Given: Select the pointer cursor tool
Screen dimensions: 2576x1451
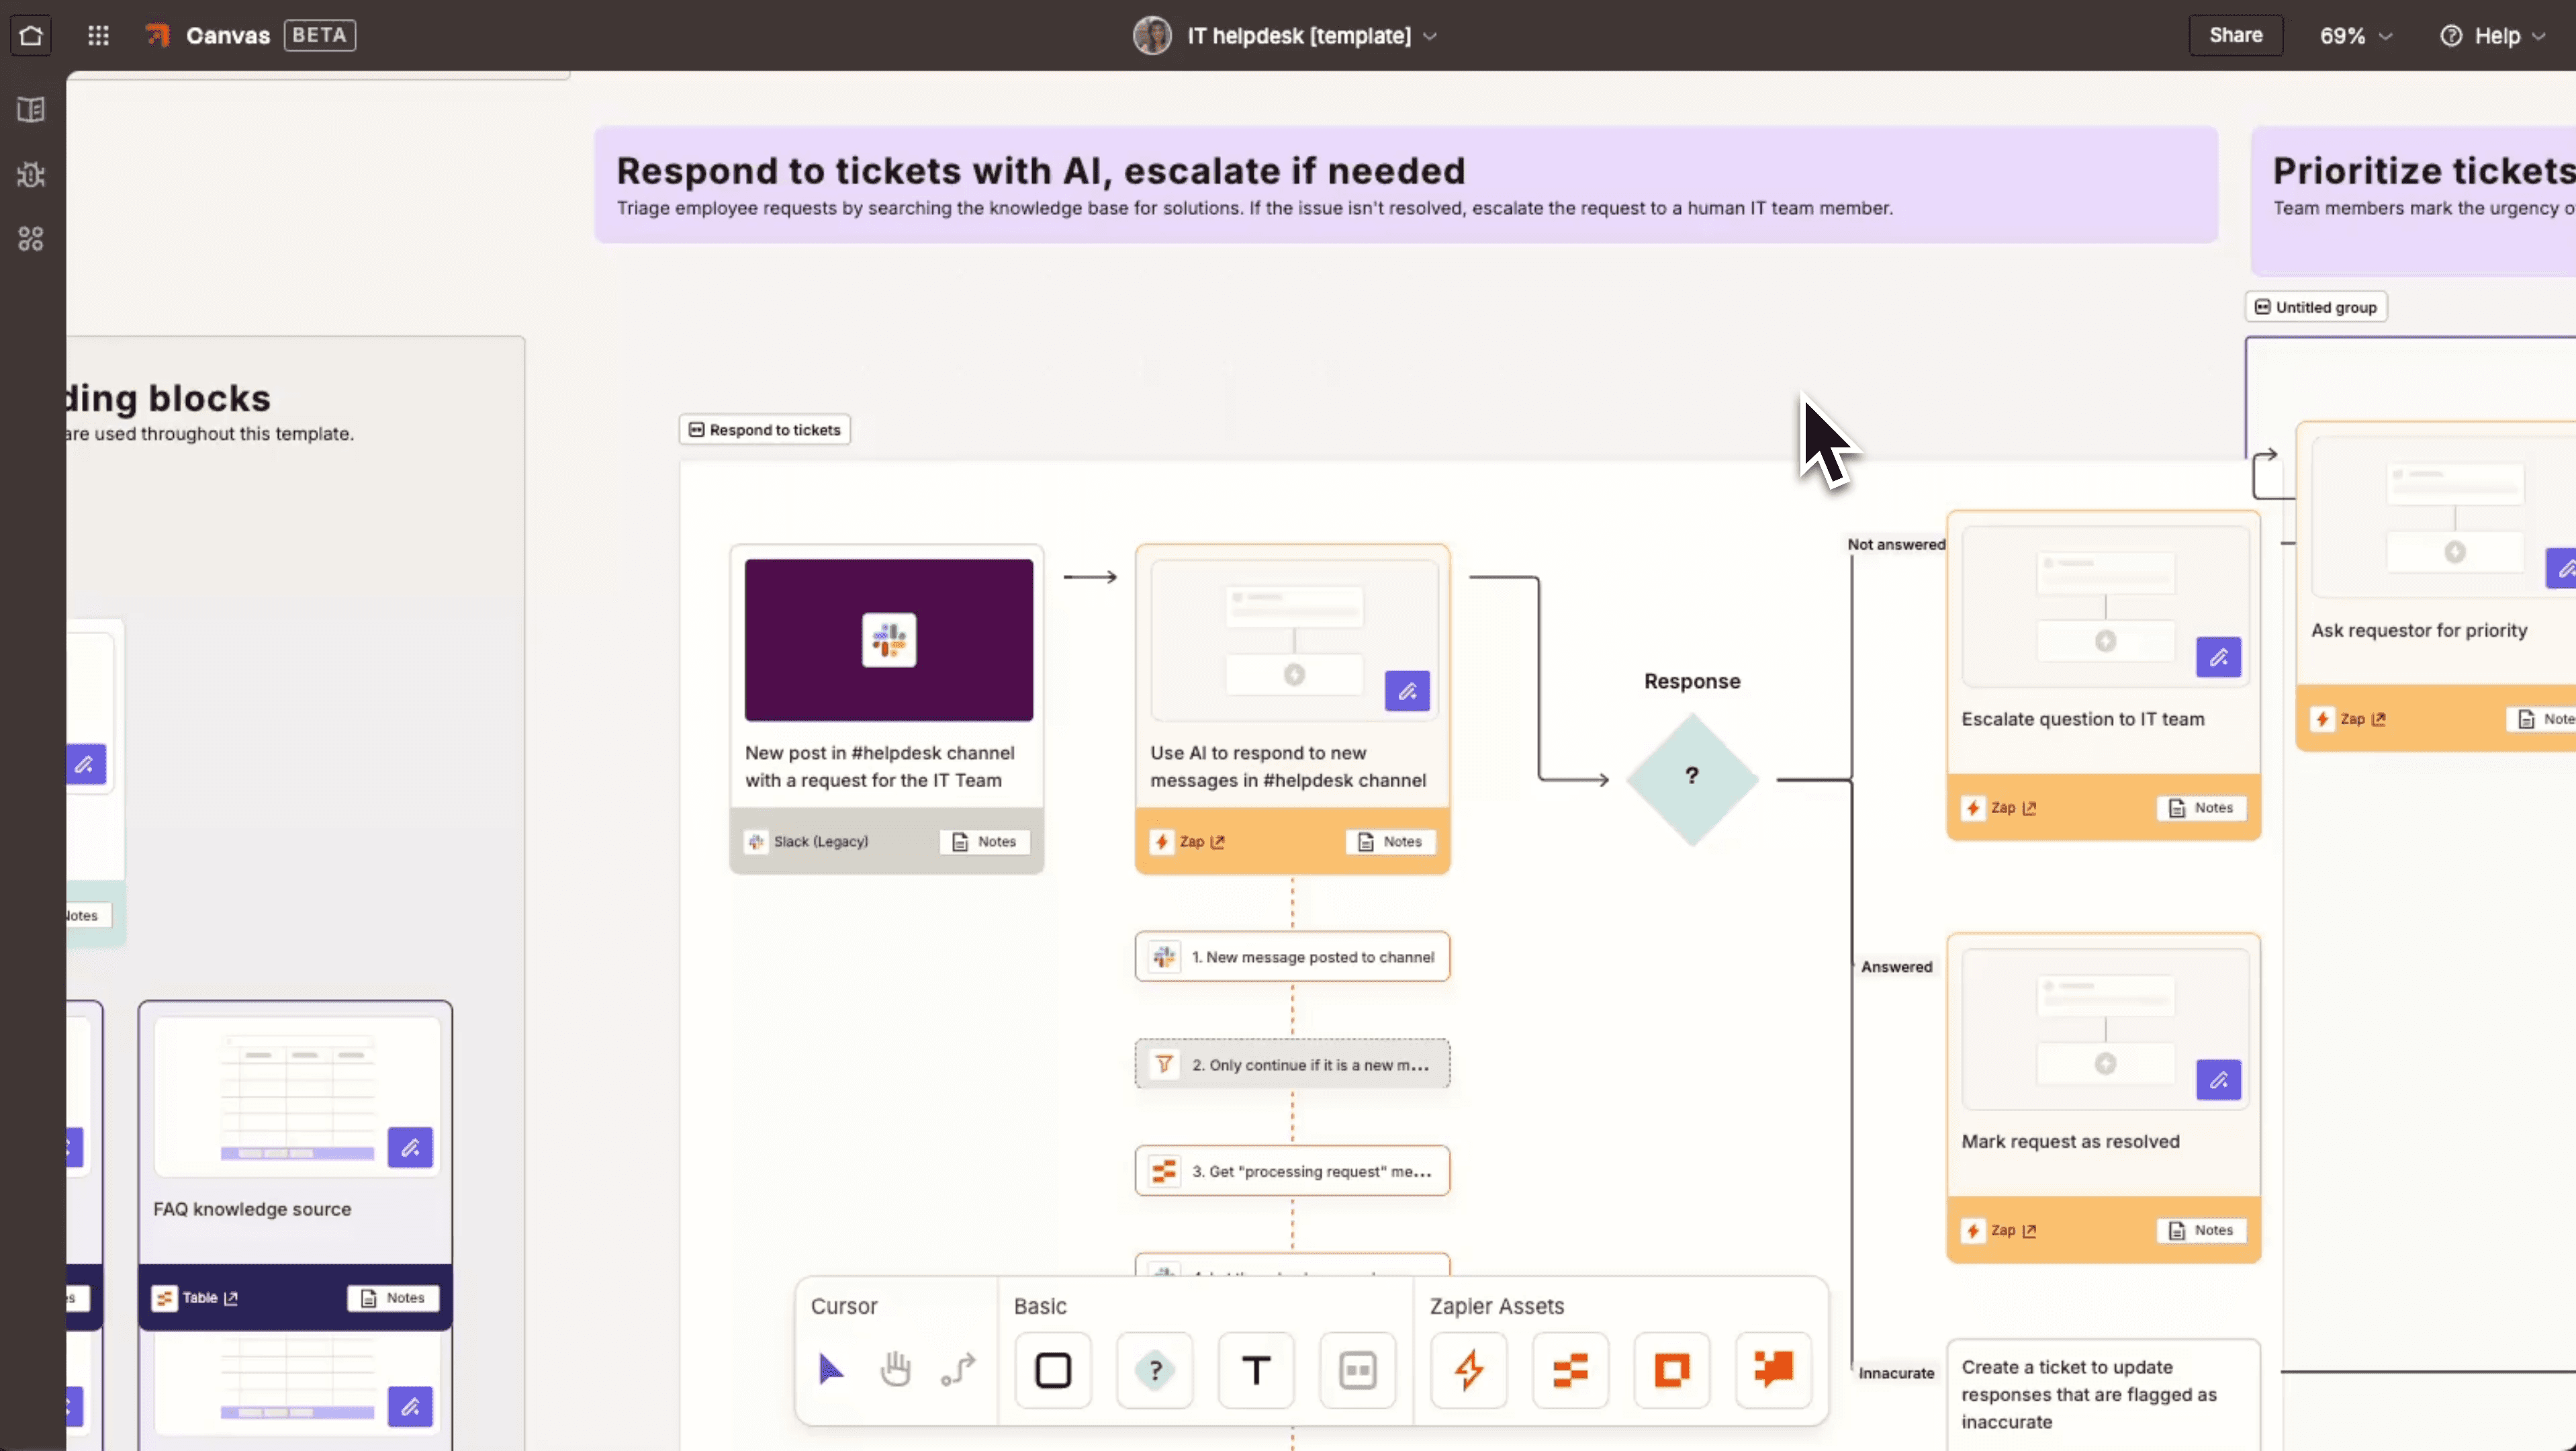Looking at the screenshot, I should 830,1370.
